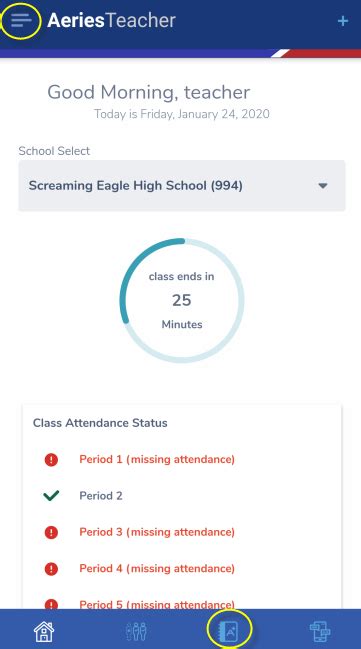Click Period 2 green checkmark icon
Image resolution: width=361 pixels, height=649 pixels.
[51, 495]
